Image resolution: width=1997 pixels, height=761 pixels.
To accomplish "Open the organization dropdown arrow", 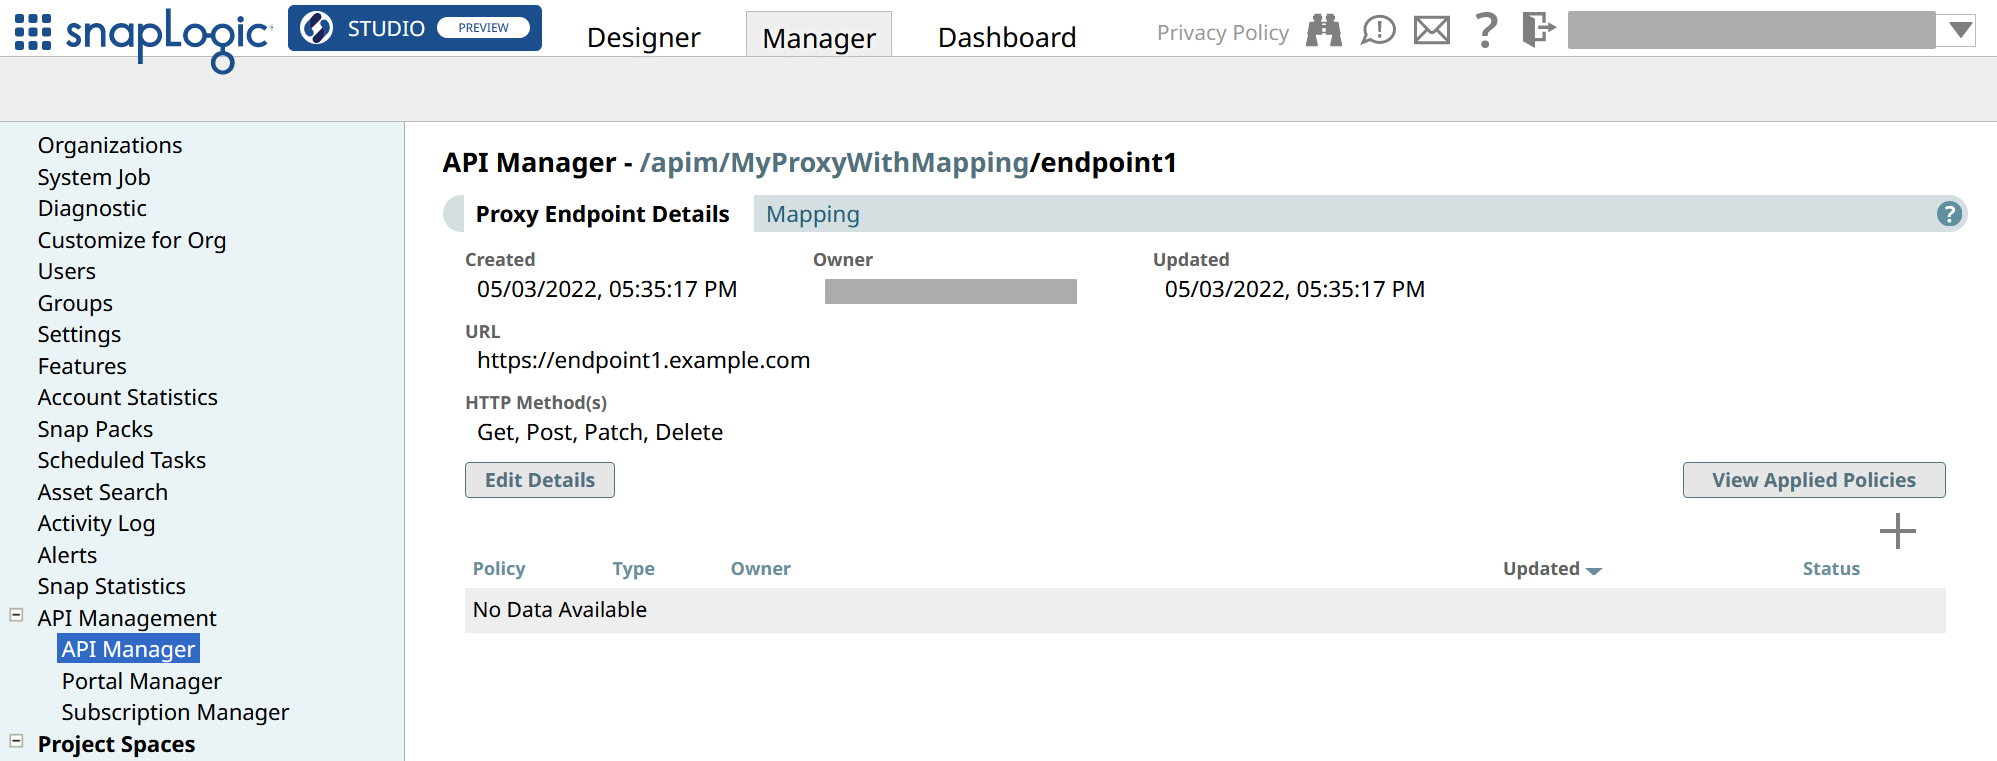I will (x=1961, y=30).
